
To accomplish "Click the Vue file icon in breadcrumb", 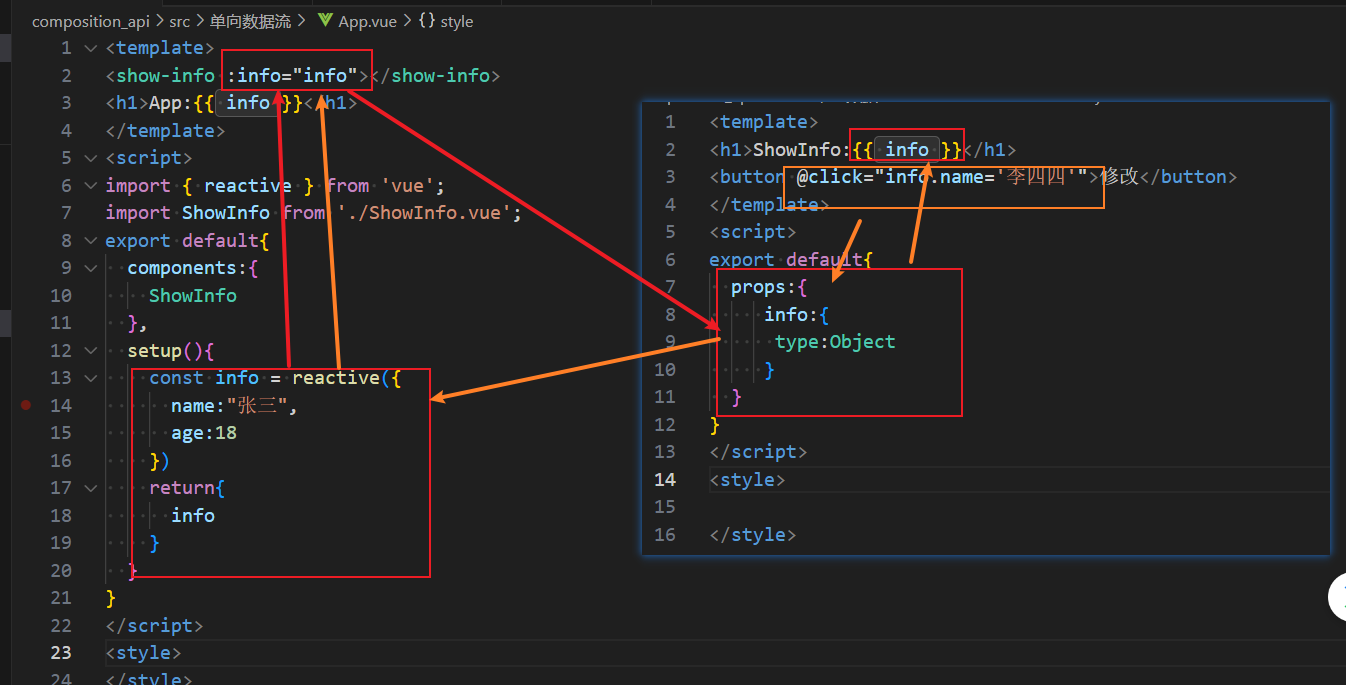I will coord(325,21).
